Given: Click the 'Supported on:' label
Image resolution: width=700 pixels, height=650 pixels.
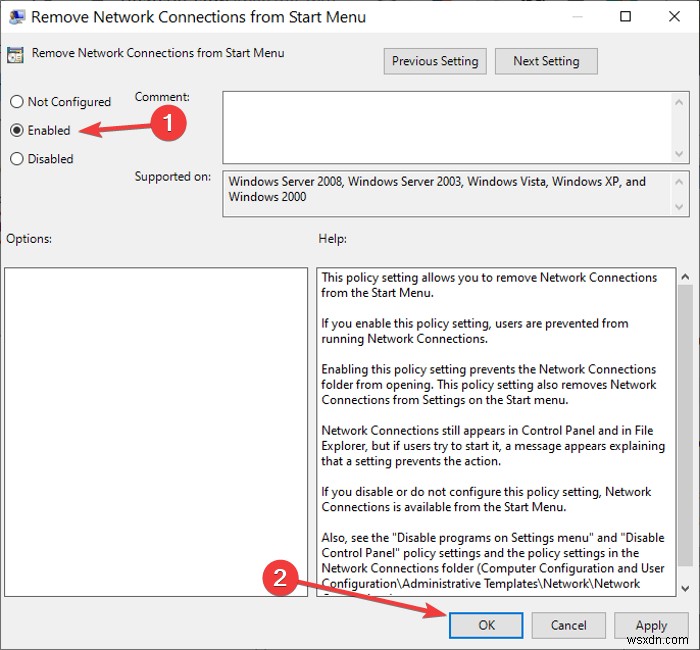Looking at the screenshot, I should pos(173,177).
